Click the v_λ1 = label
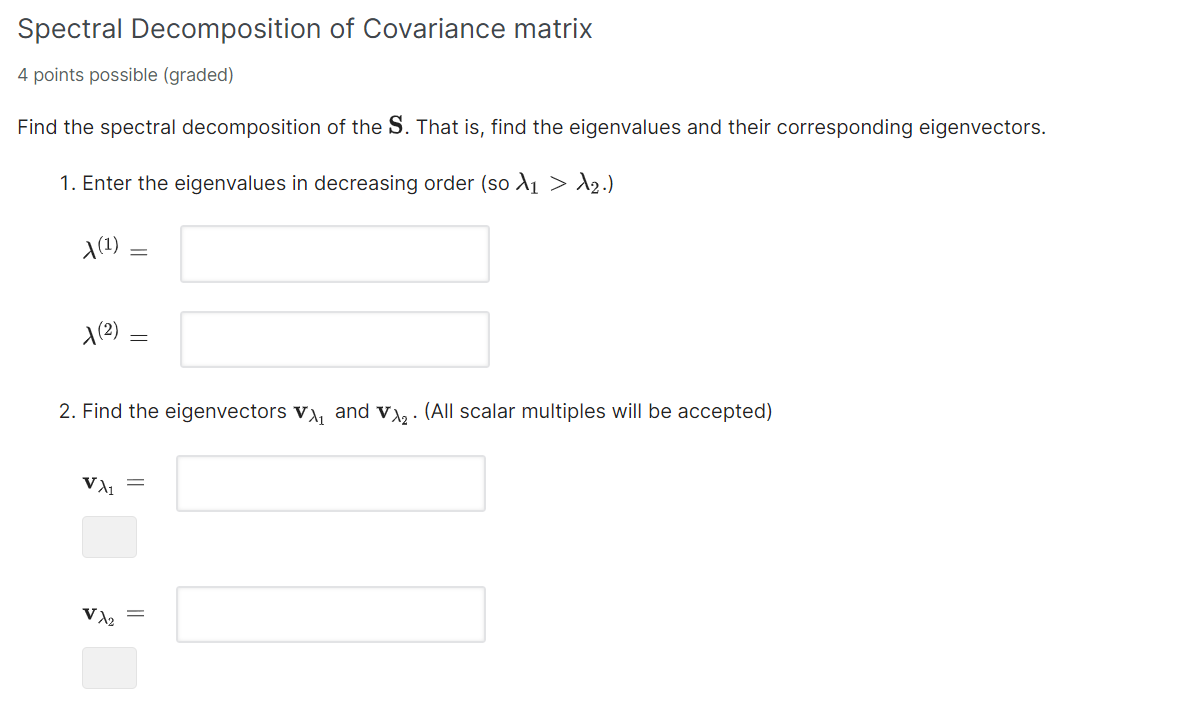The image size is (1197, 703). (x=112, y=482)
